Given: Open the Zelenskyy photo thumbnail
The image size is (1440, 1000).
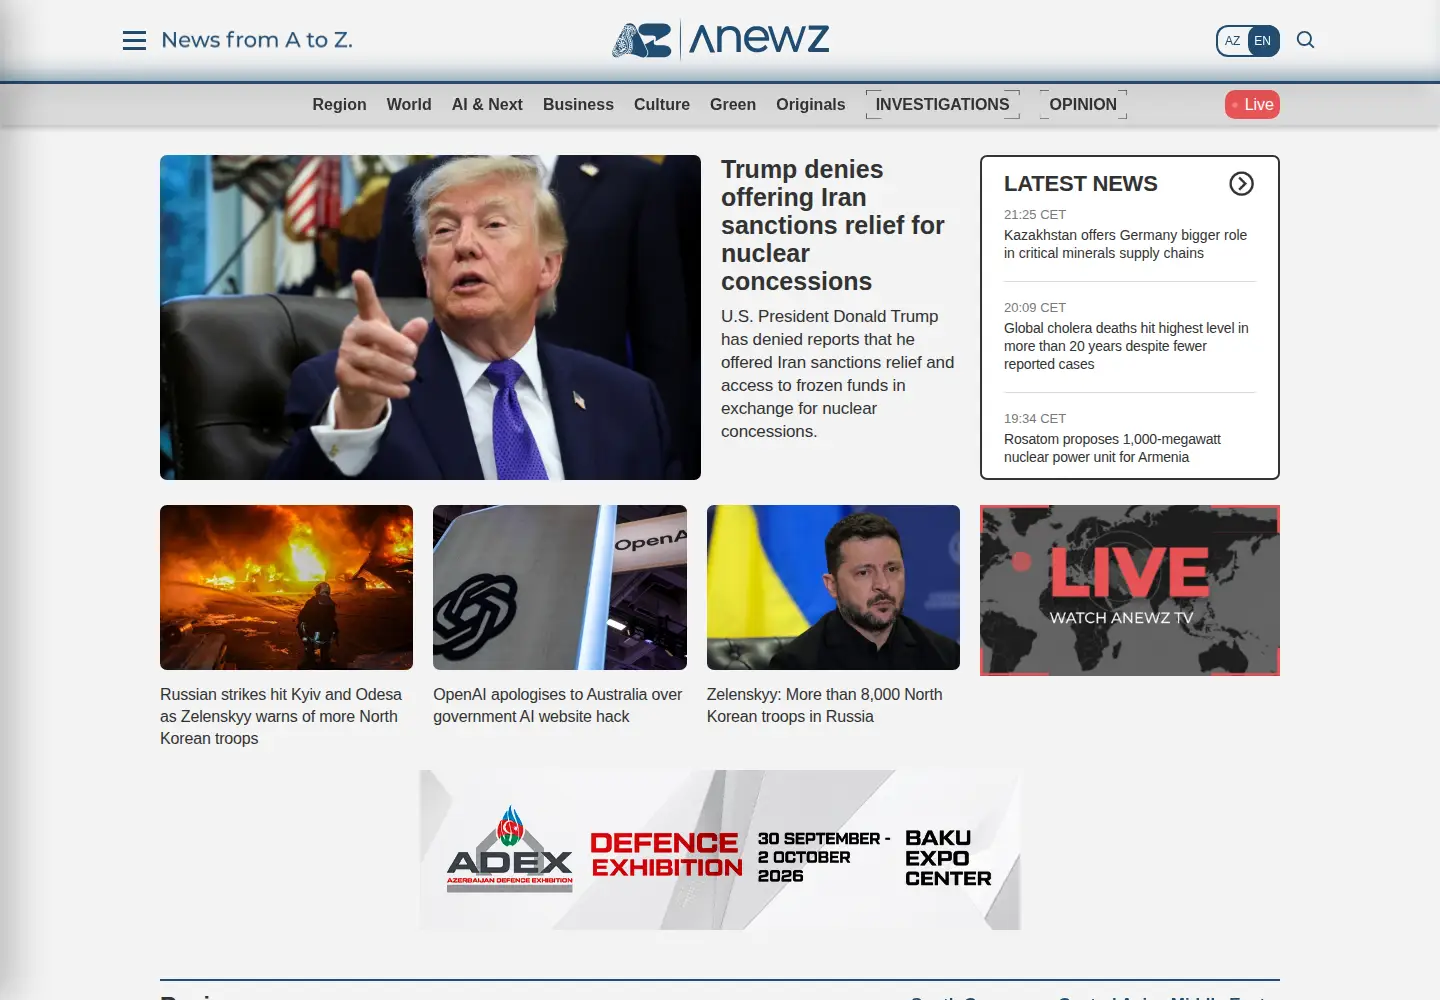Looking at the screenshot, I should [833, 587].
